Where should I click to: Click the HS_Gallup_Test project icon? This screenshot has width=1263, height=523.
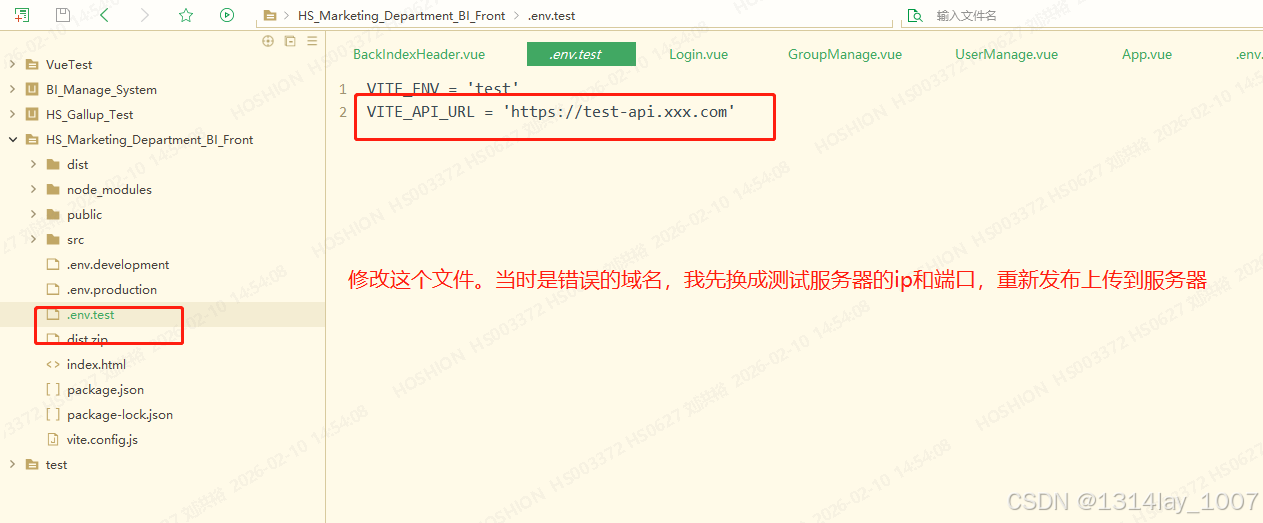[x=32, y=114]
